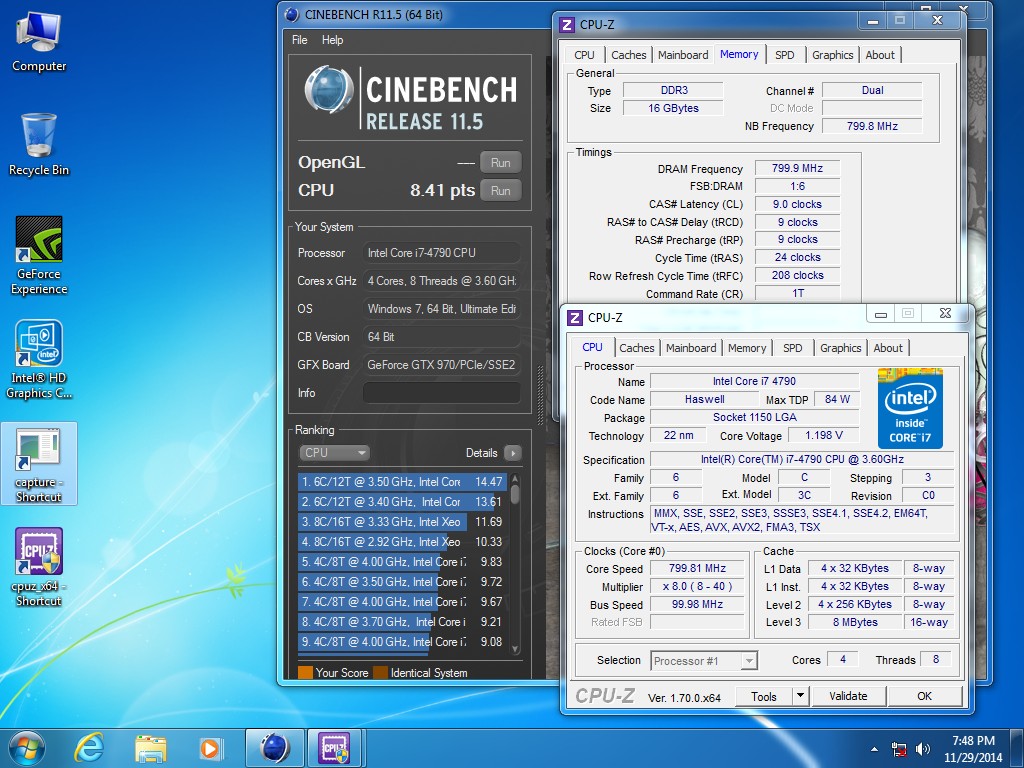Select ranking entry 6C/12T @ 3.50 GHz 14.47
Screen dimensions: 1024x768
point(402,482)
